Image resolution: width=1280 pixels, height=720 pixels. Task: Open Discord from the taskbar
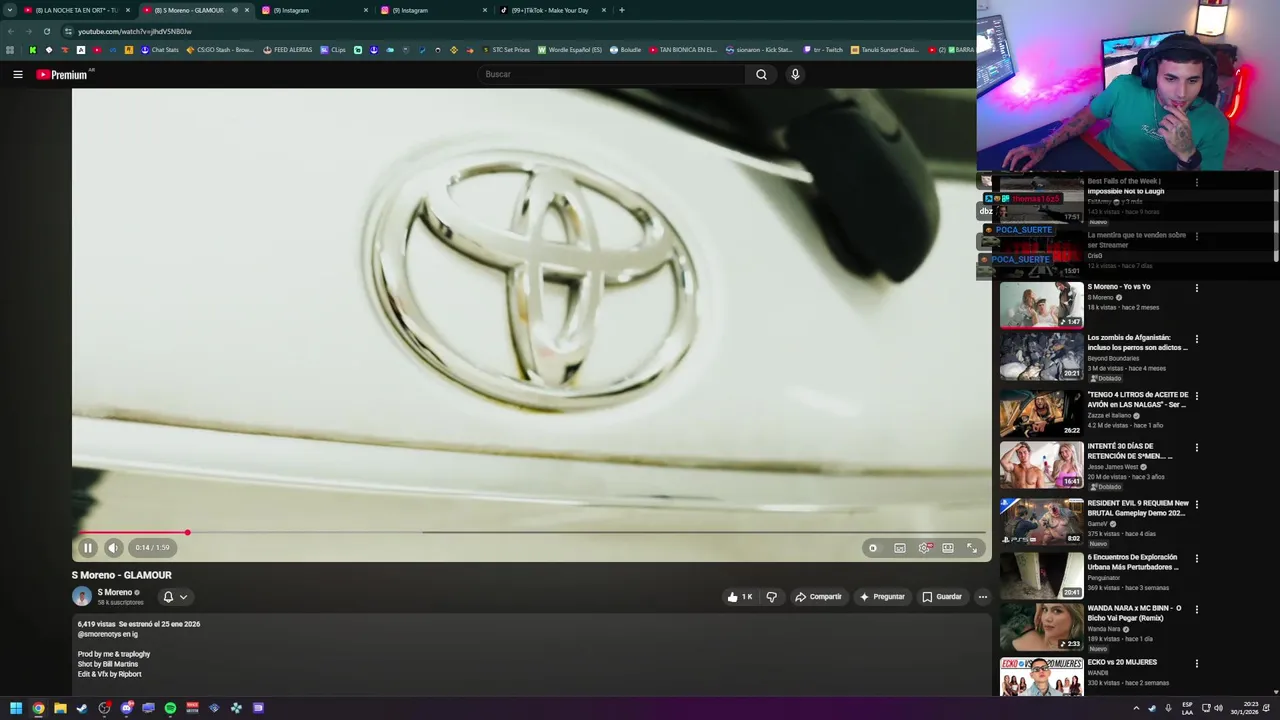point(126,708)
